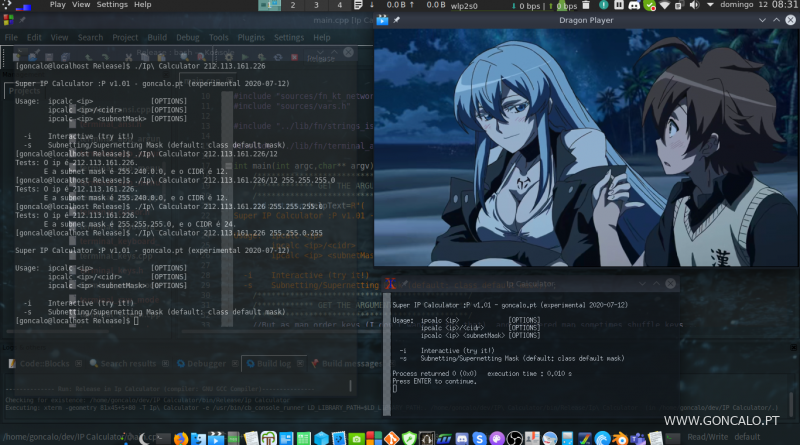This screenshot has width=800, height=445.
Task: Open the video player clapperboard taskbar icon
Action: tap(216, 438)
